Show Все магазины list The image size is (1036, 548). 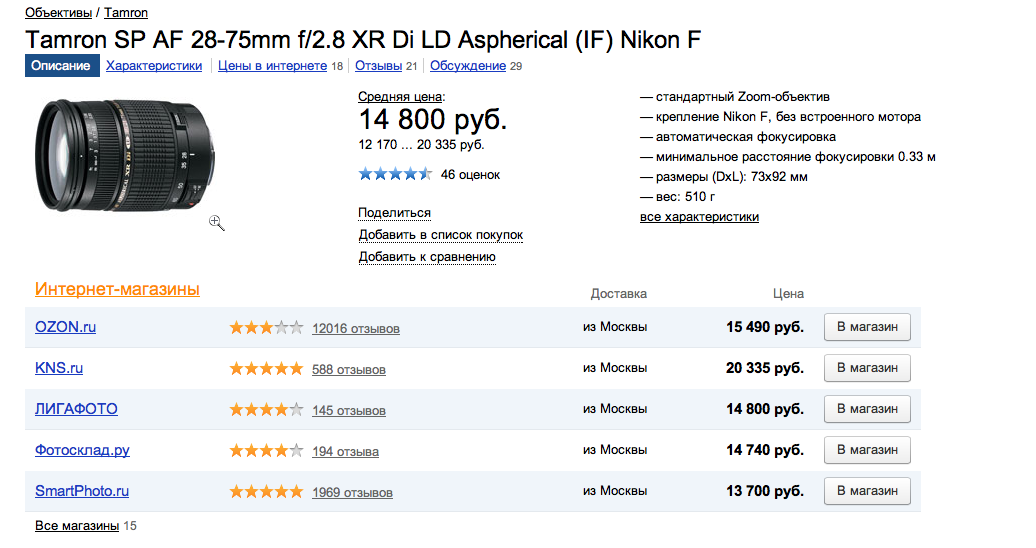click(77, 526)
